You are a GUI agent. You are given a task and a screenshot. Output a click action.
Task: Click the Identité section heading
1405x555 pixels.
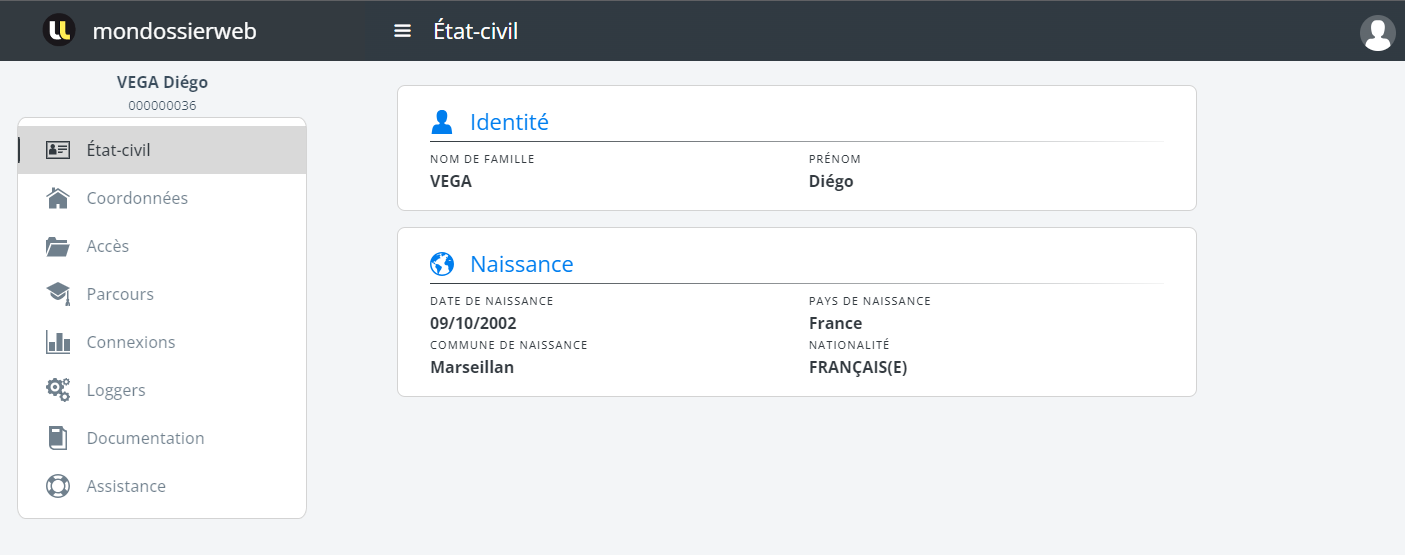[x=509, y=122]
